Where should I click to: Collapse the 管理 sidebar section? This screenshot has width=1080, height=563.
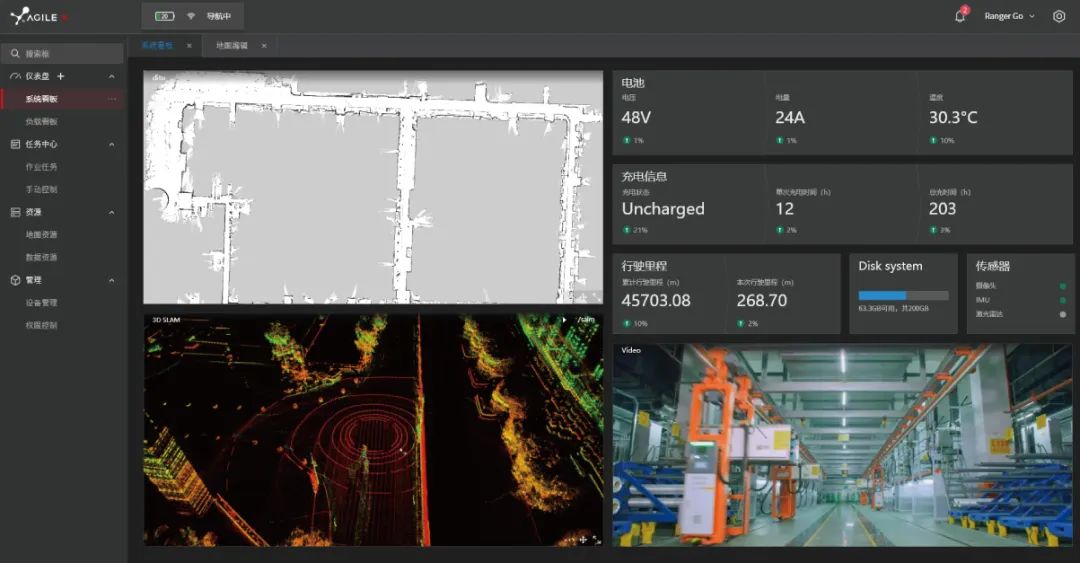tap(111, 280)
